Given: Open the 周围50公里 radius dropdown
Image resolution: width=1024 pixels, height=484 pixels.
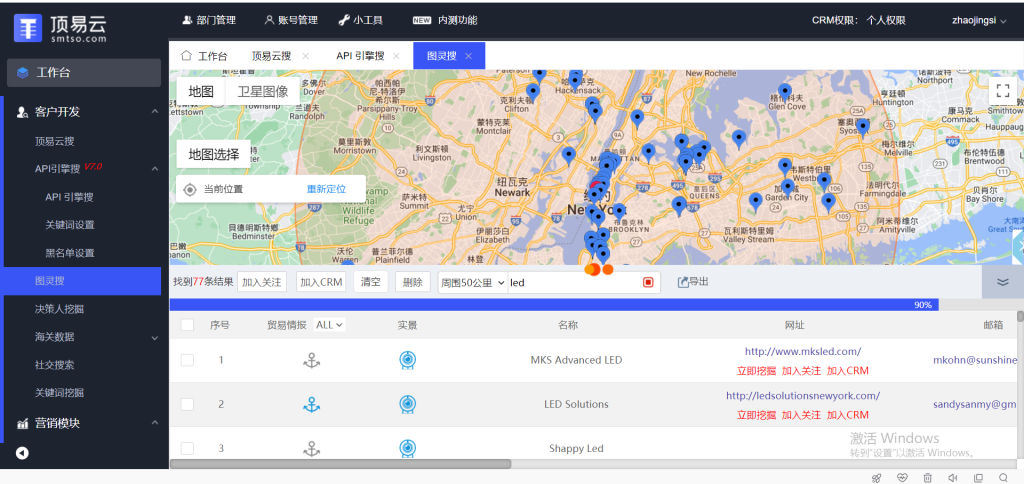Looking at the screenshot, I should tap(472, 283).
